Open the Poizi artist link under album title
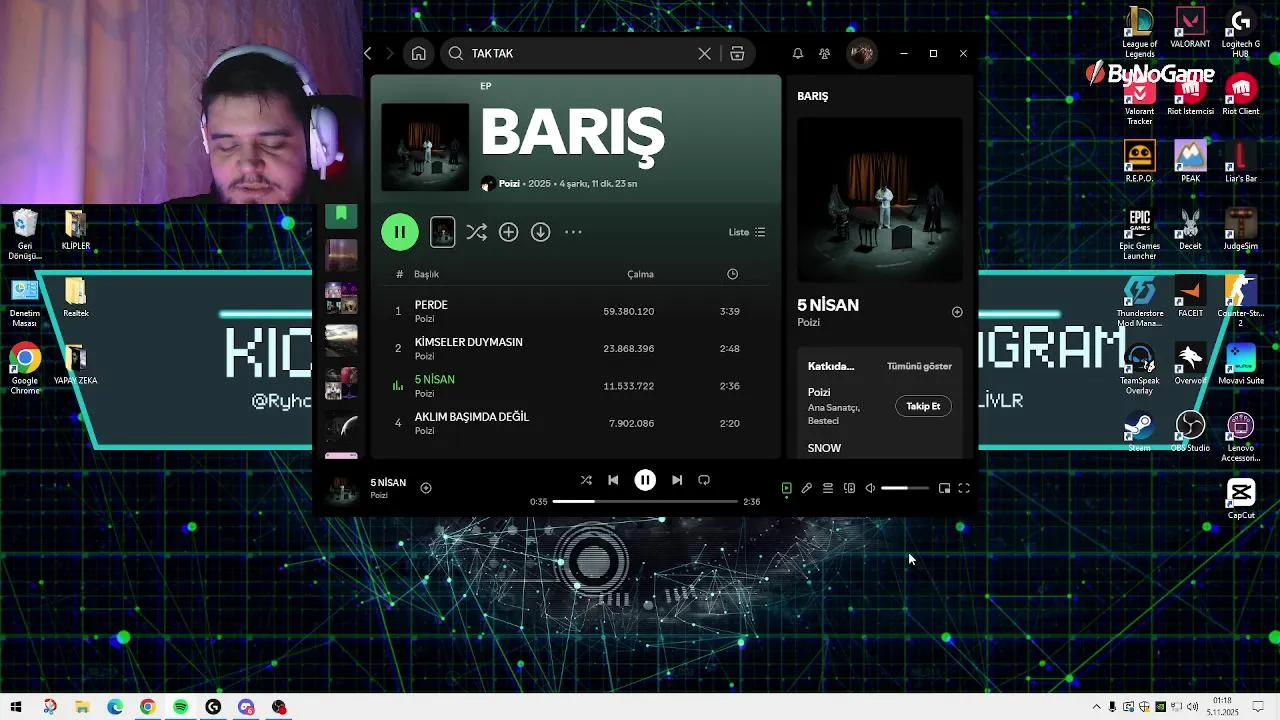Viewport: 1280px width, 720px height. (509, 184)
